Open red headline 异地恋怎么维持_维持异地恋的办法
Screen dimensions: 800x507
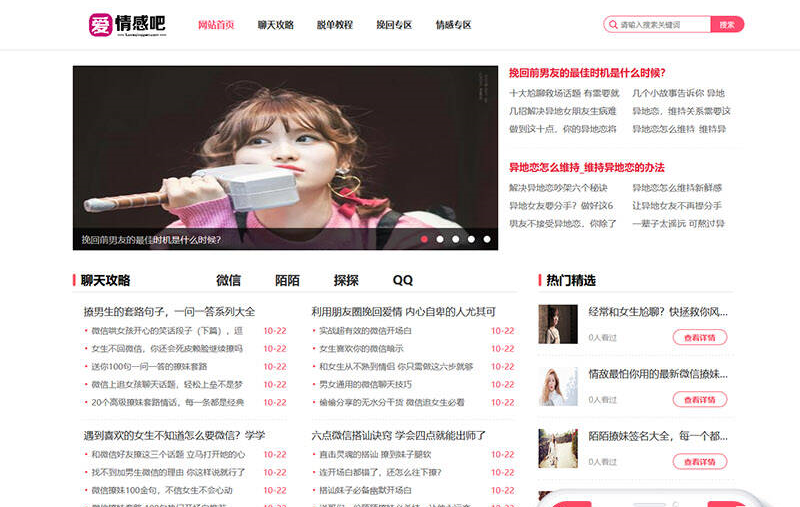click(587, 167)
